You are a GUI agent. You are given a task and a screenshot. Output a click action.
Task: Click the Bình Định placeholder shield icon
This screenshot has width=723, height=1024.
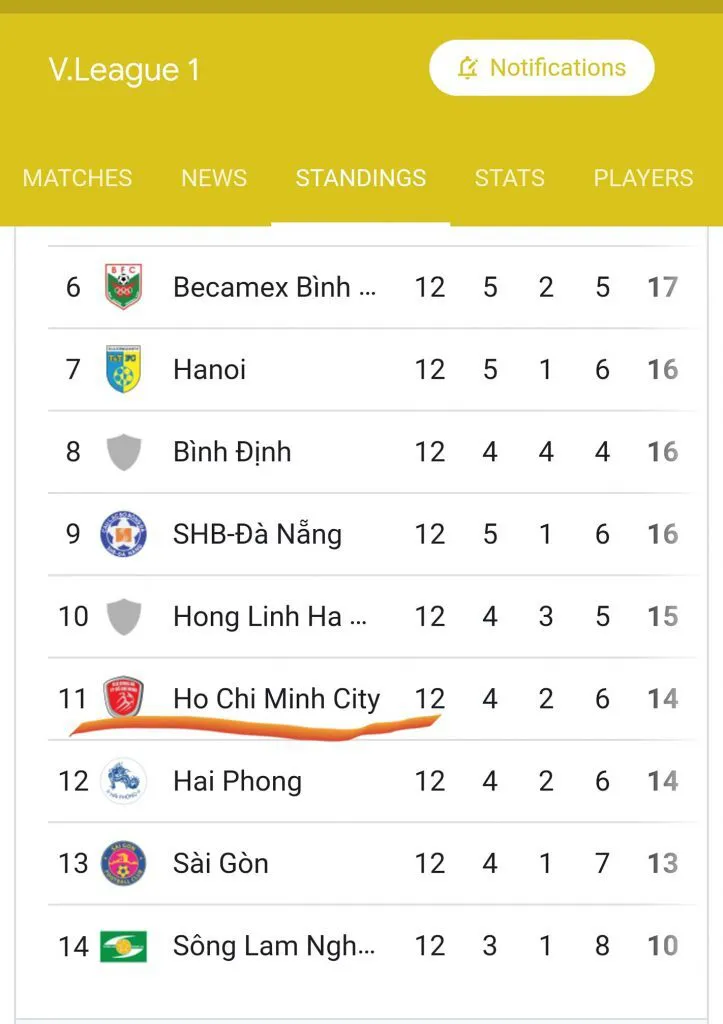[124, 452]
